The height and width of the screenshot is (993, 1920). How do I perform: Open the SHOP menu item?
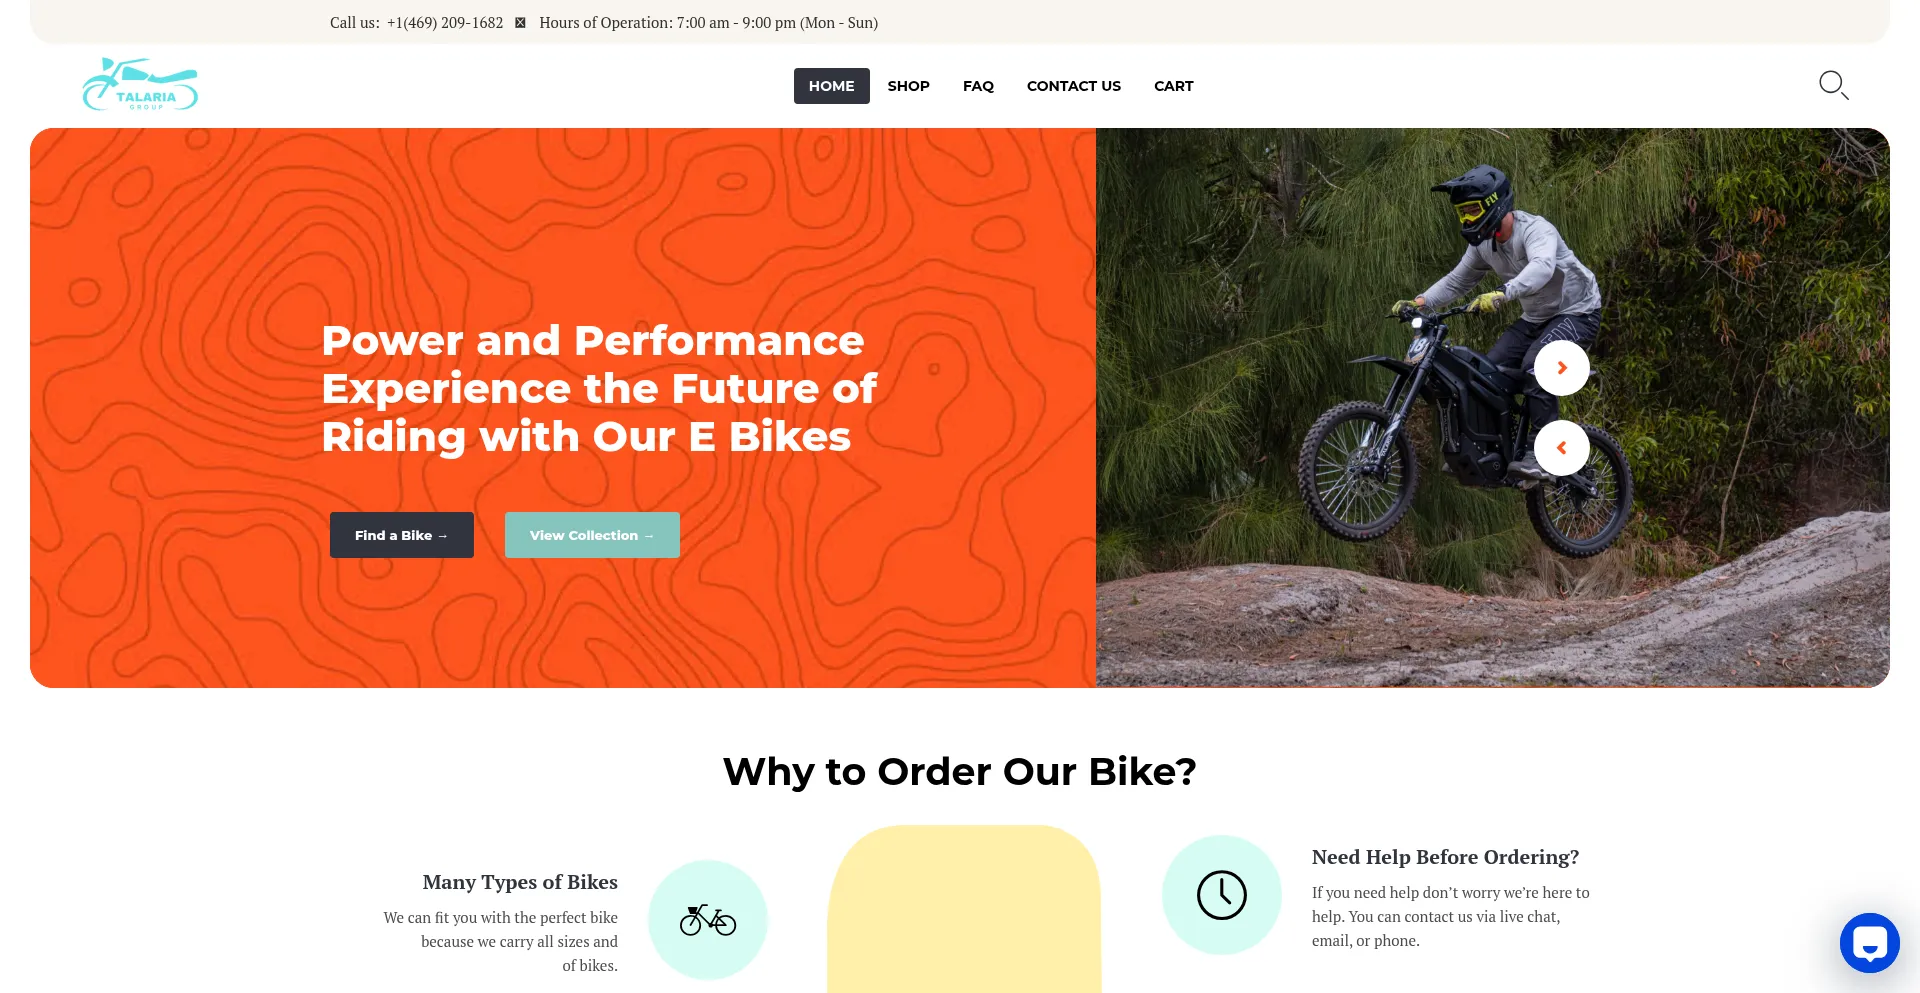pos(908,86)
